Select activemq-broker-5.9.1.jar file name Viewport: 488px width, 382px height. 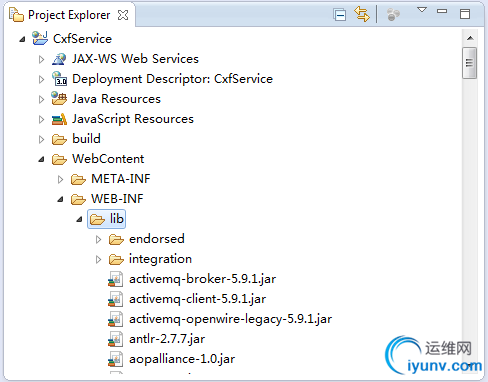tap(202, 279)
